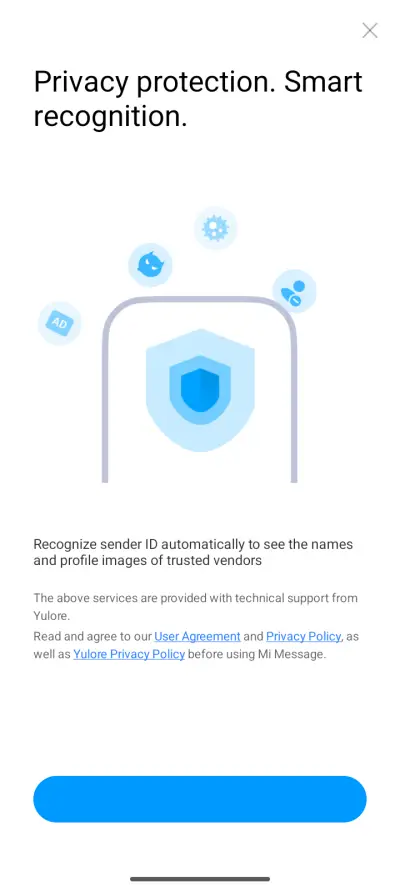Tap the "technical support from Yulore" note
Viewport: 400px width, 888px height.
[x=195, y=607]
